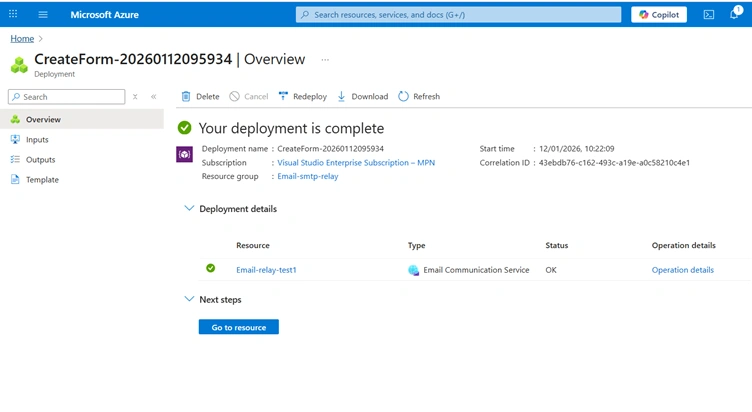Select Overview in the sidebar

(x=82, y=119)
